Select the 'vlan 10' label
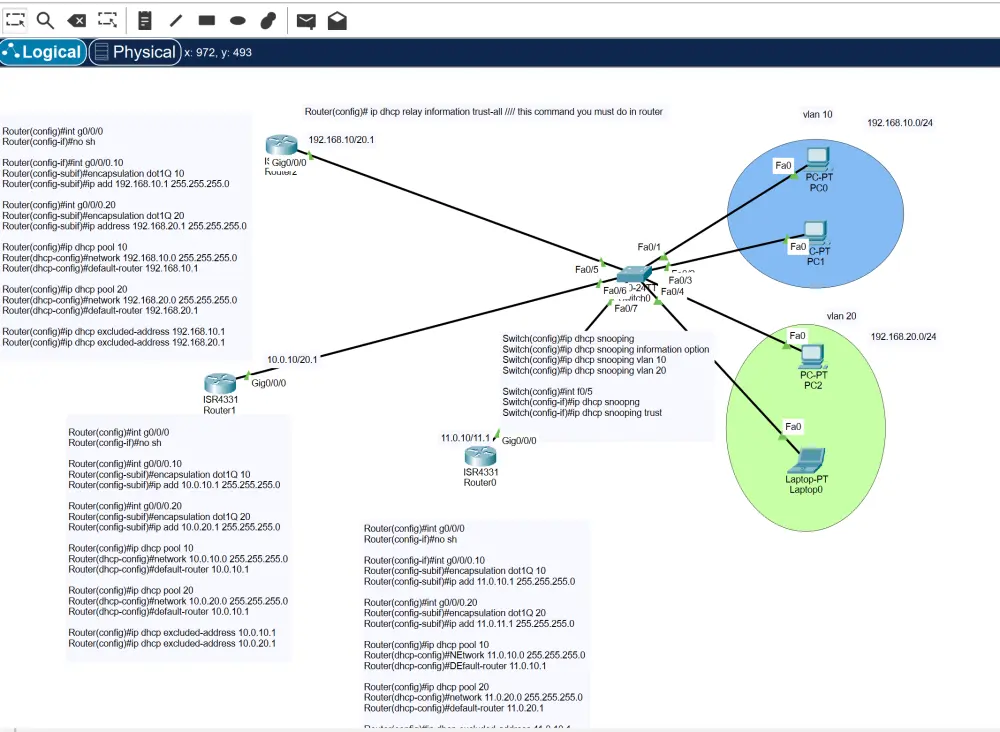The width and height of the screenshot is (1000, 732). point(817,115)
